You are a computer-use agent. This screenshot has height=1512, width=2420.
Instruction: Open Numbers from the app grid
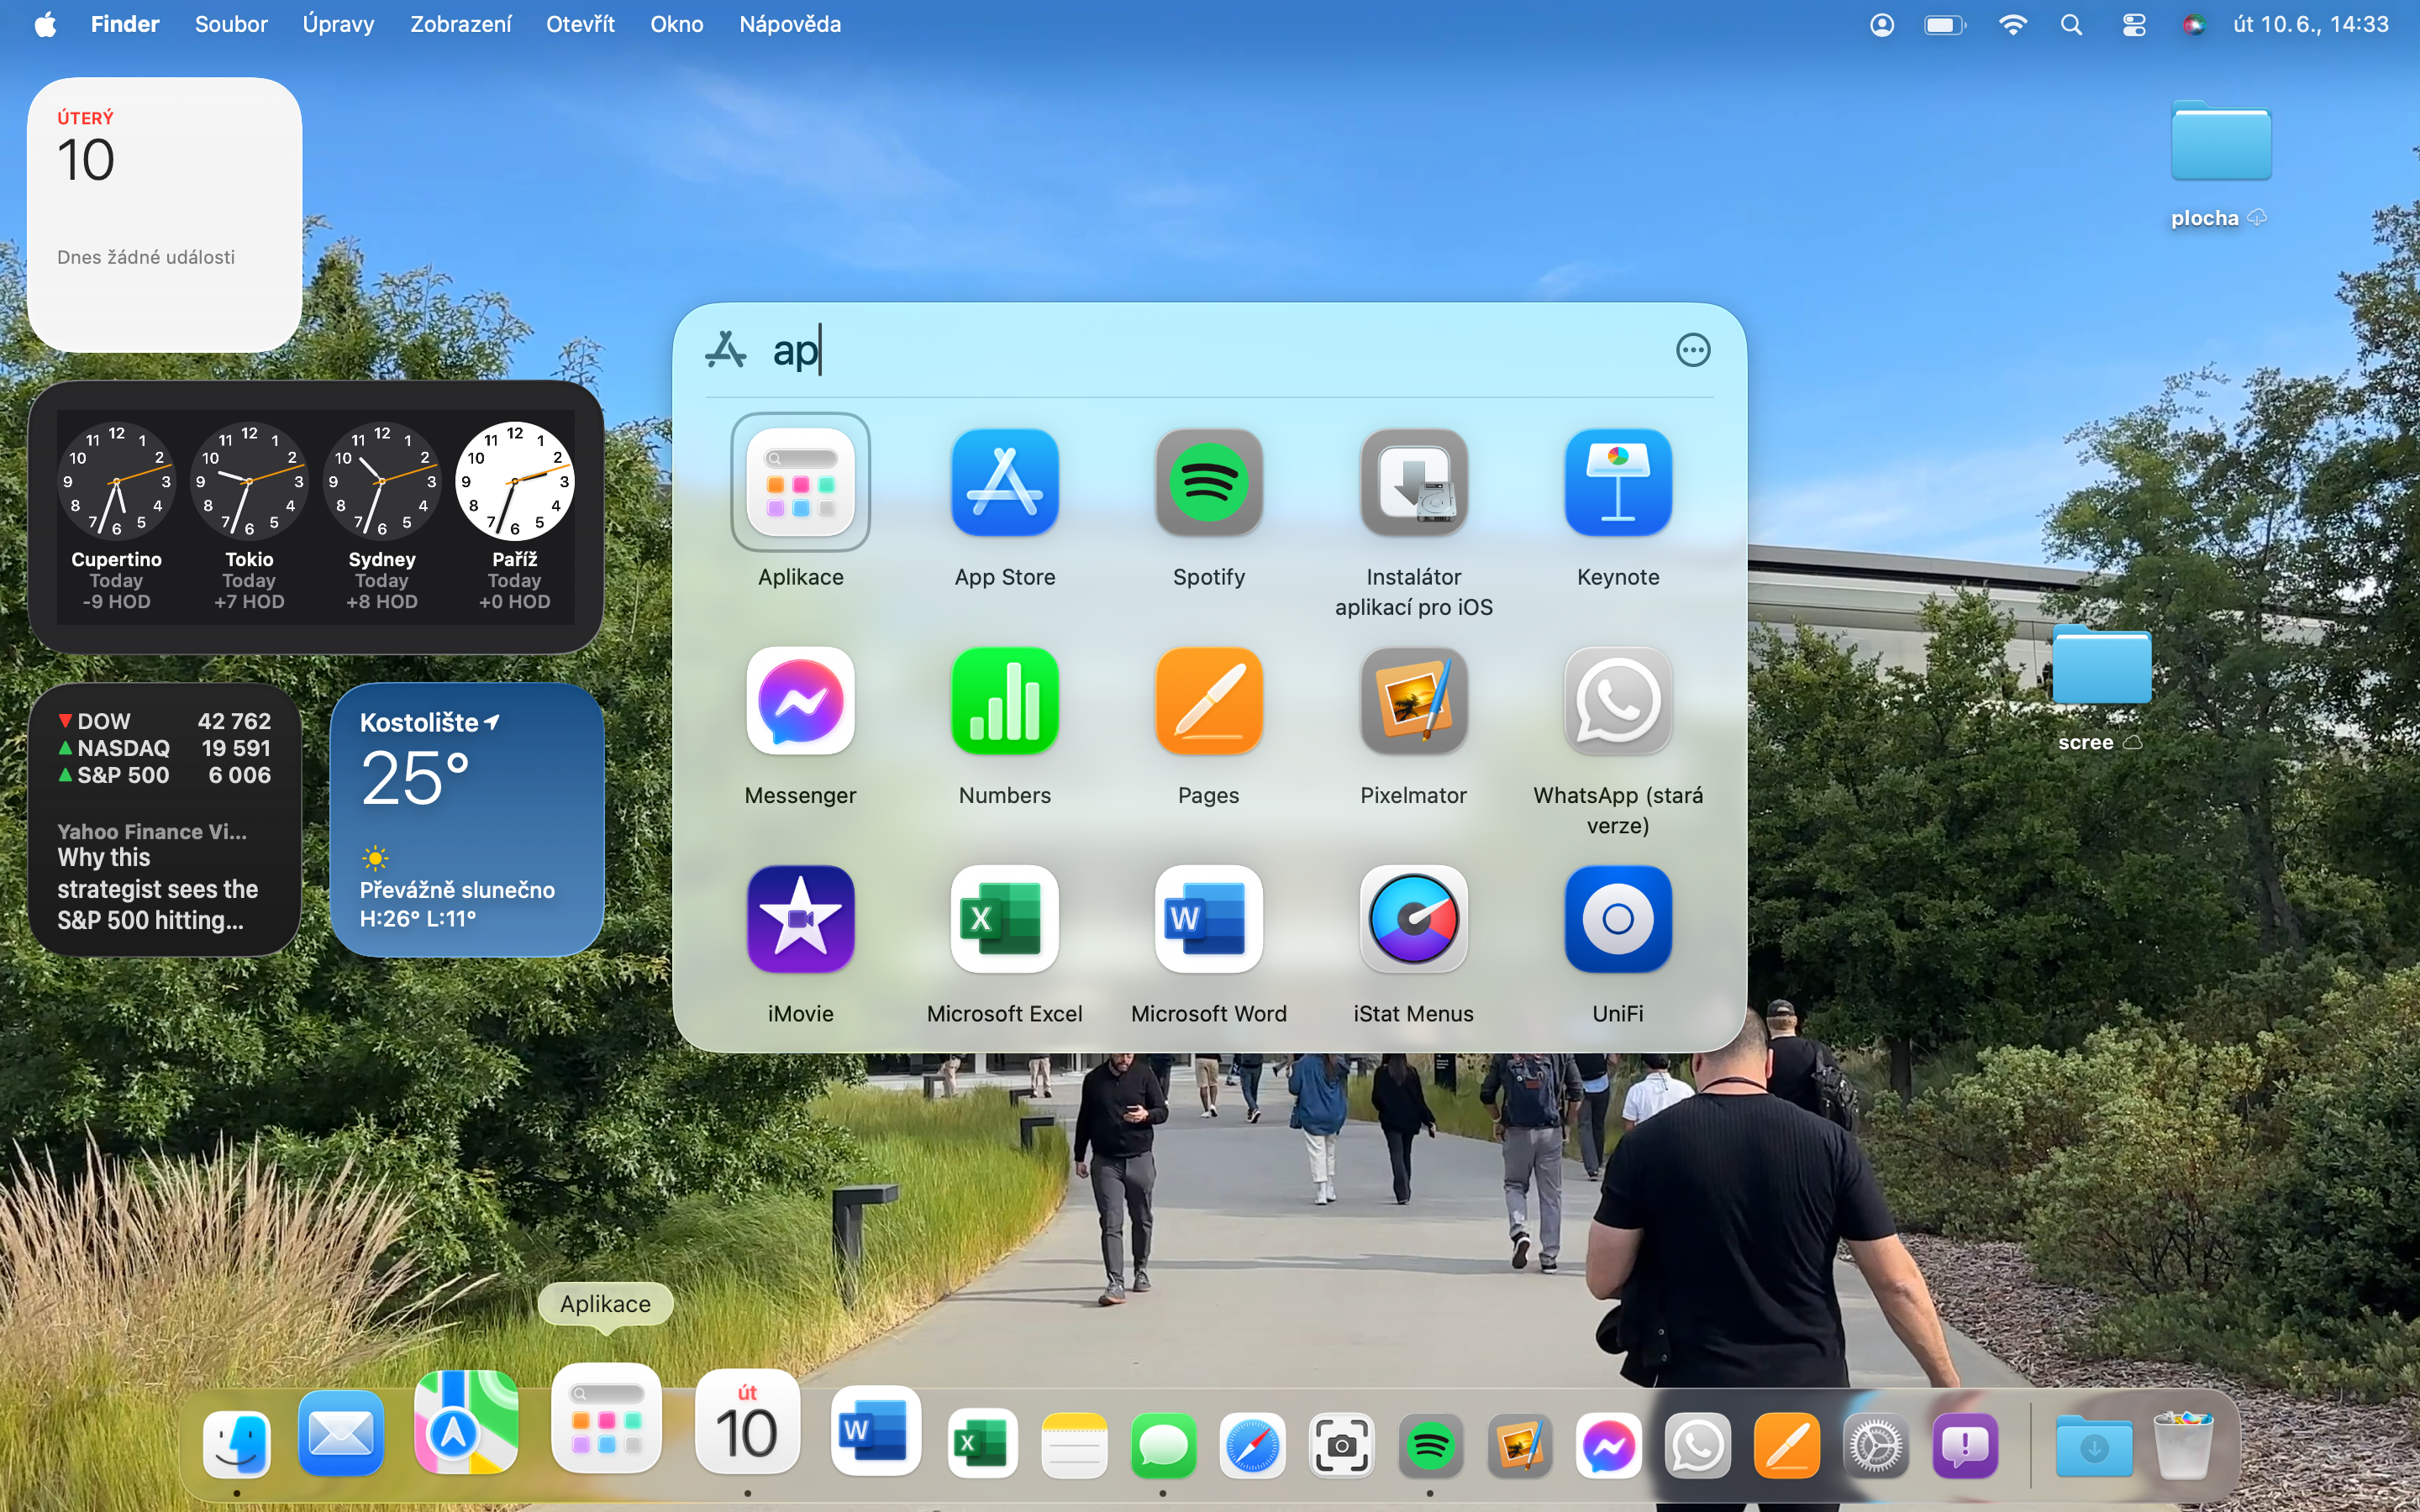point(1004,701)
